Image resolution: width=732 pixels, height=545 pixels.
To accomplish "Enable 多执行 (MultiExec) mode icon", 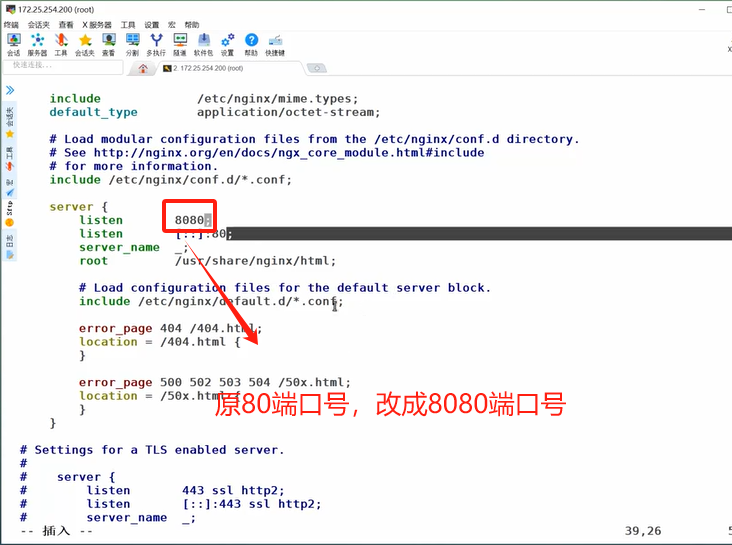I will point(156,44).
